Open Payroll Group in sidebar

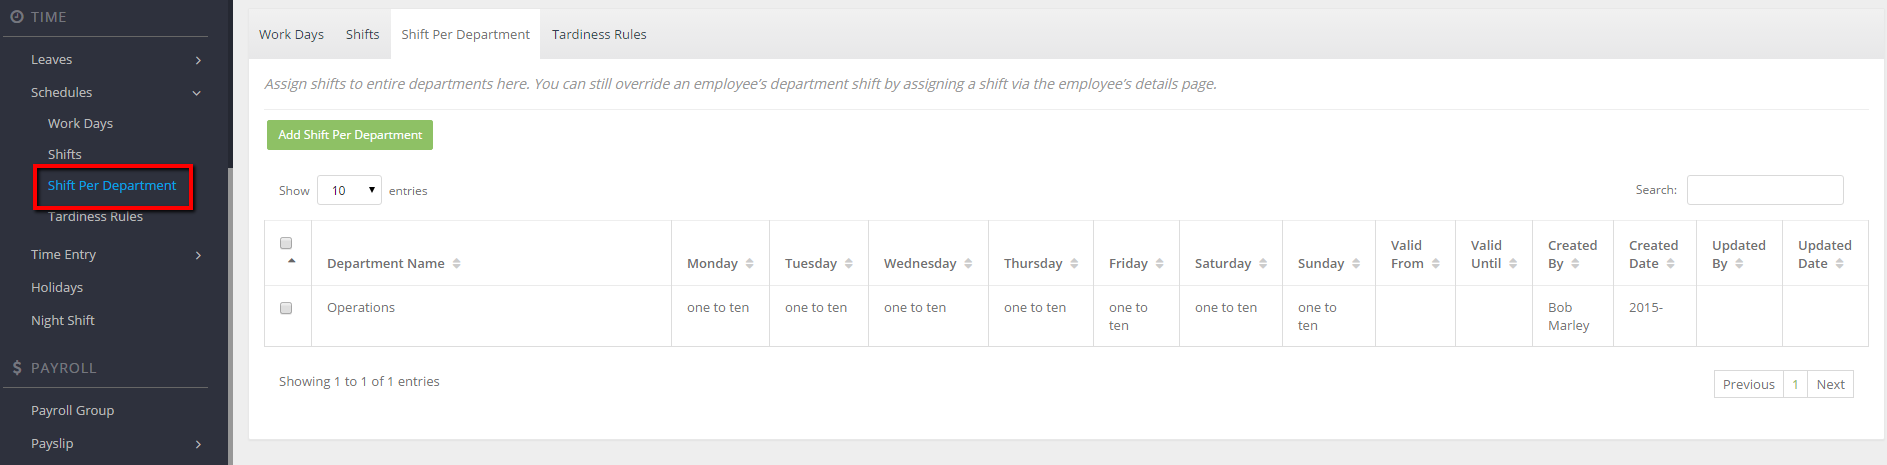coord(72,411)
